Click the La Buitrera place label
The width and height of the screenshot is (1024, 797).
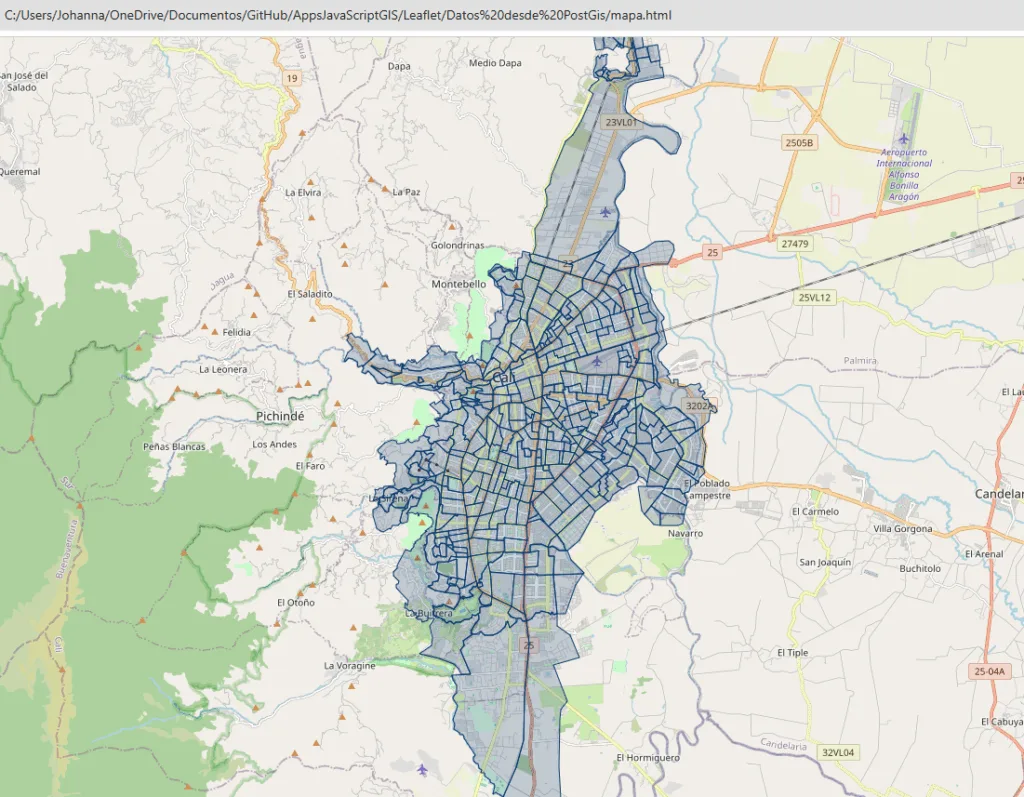tap(428, 613)
